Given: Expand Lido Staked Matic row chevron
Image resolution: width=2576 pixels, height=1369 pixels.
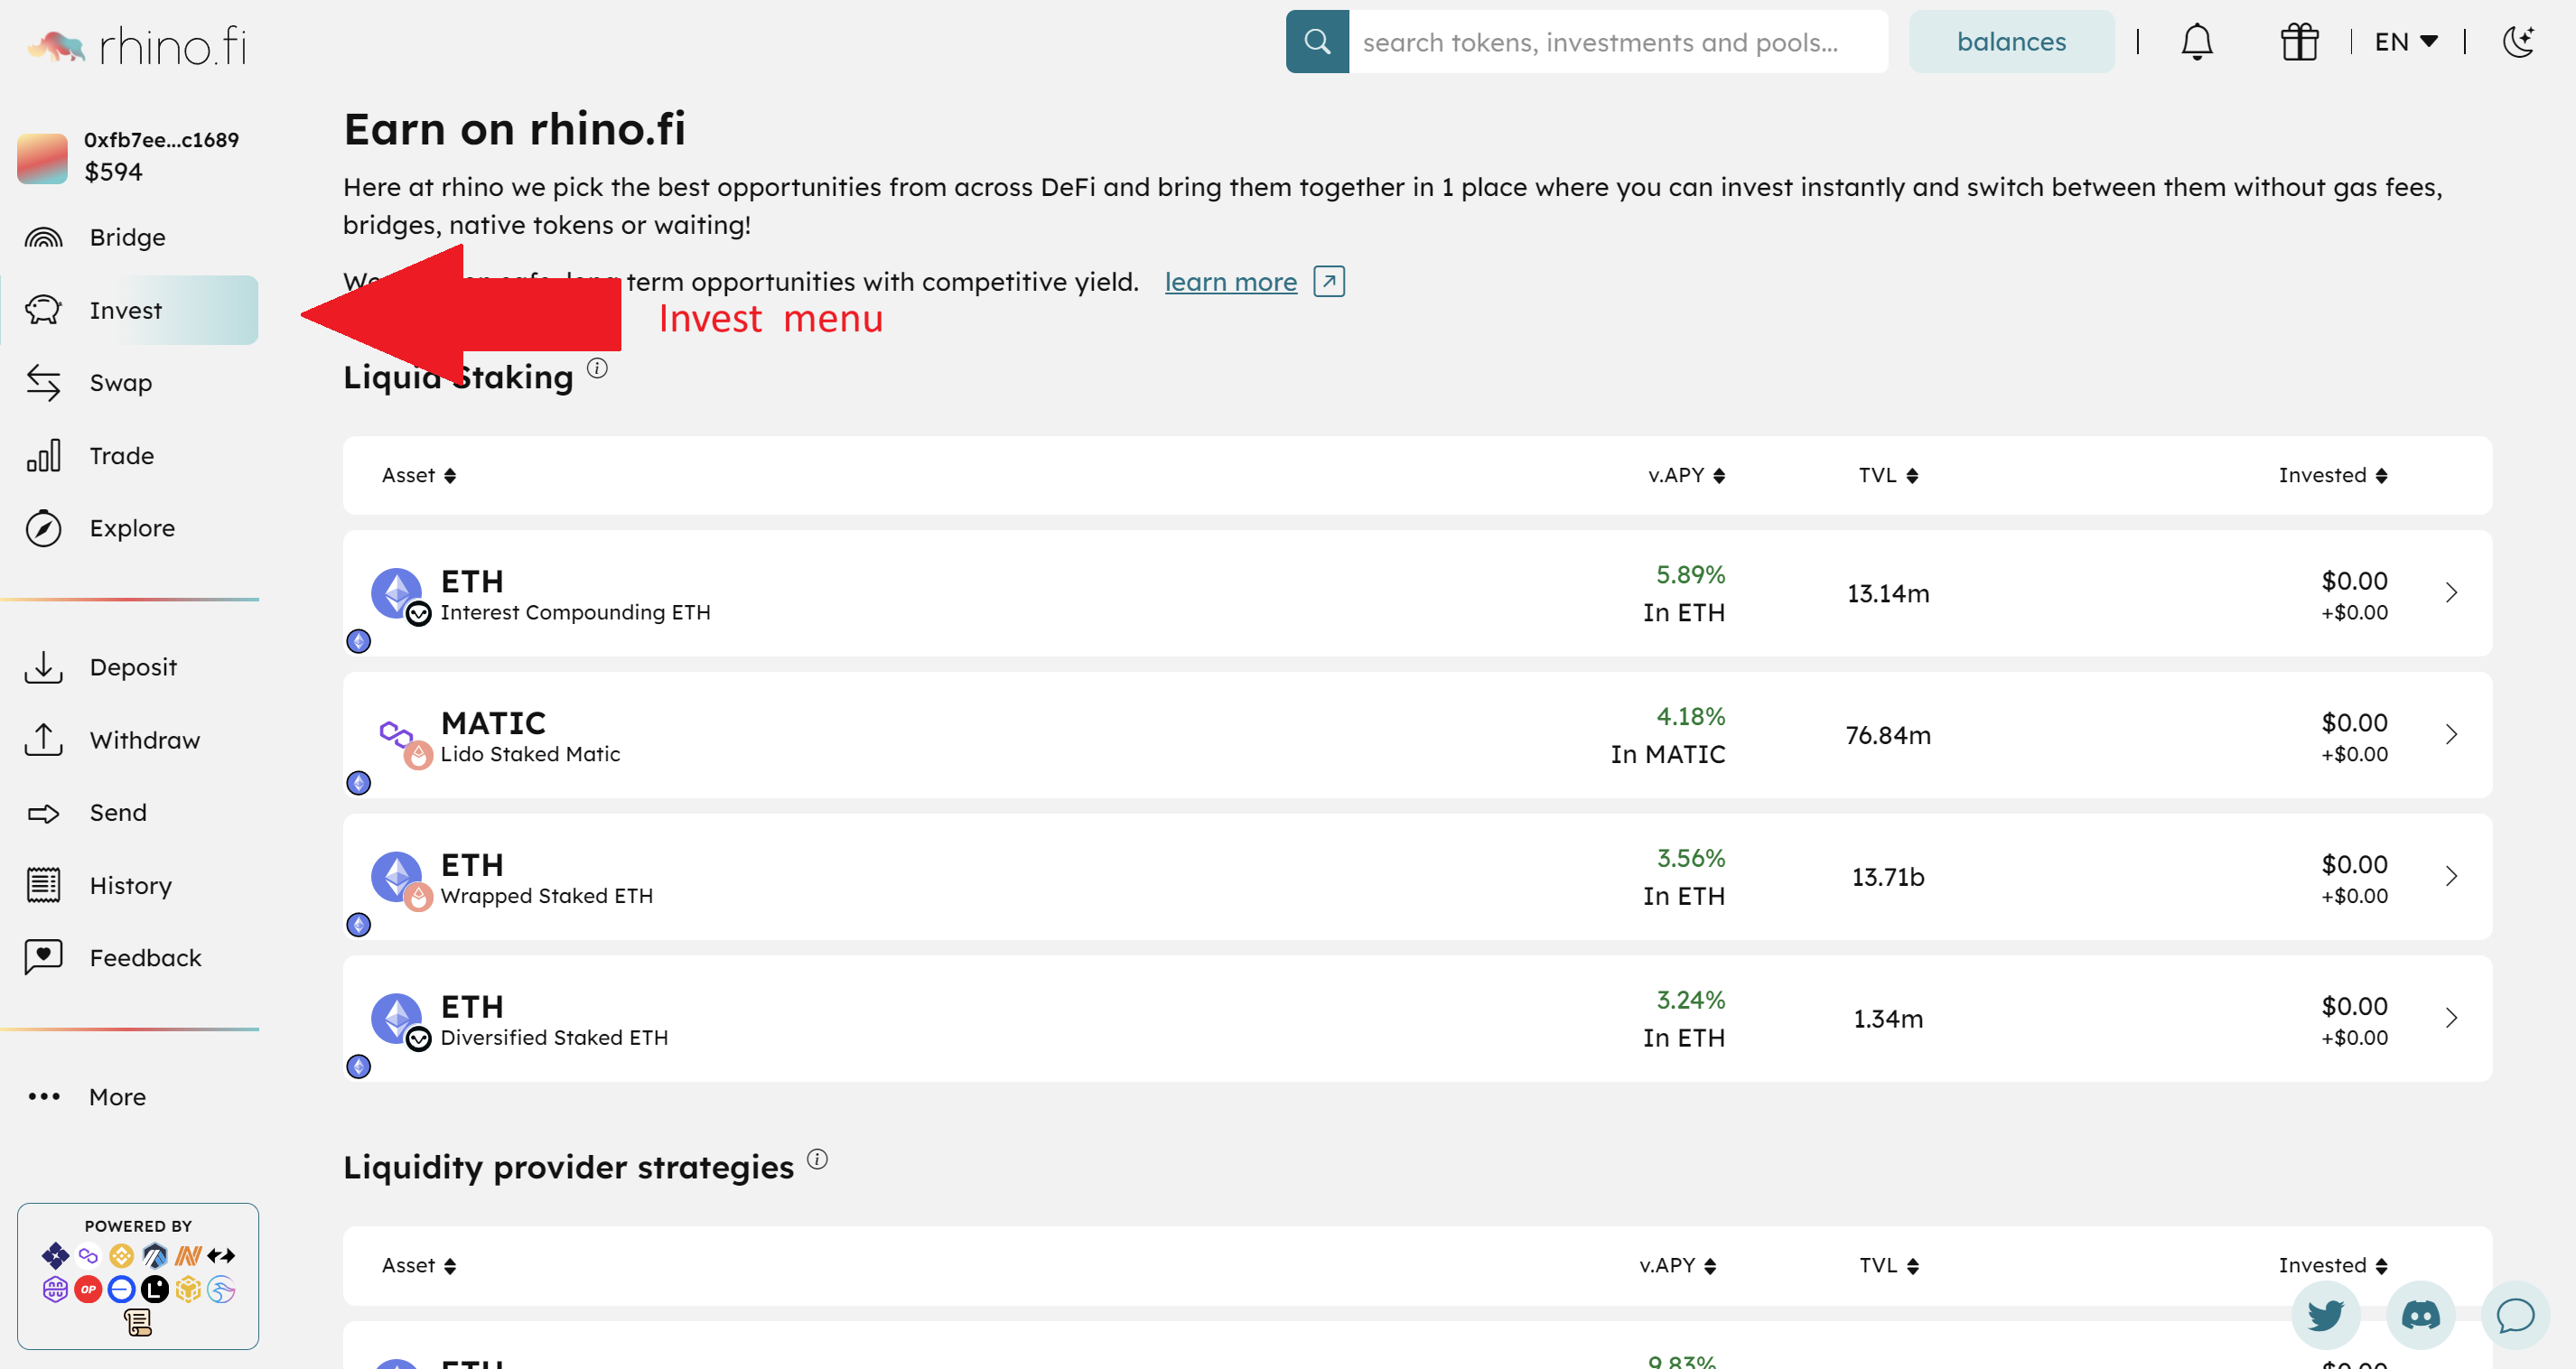Looking at the screenshot, I should tap(2451, 735).
